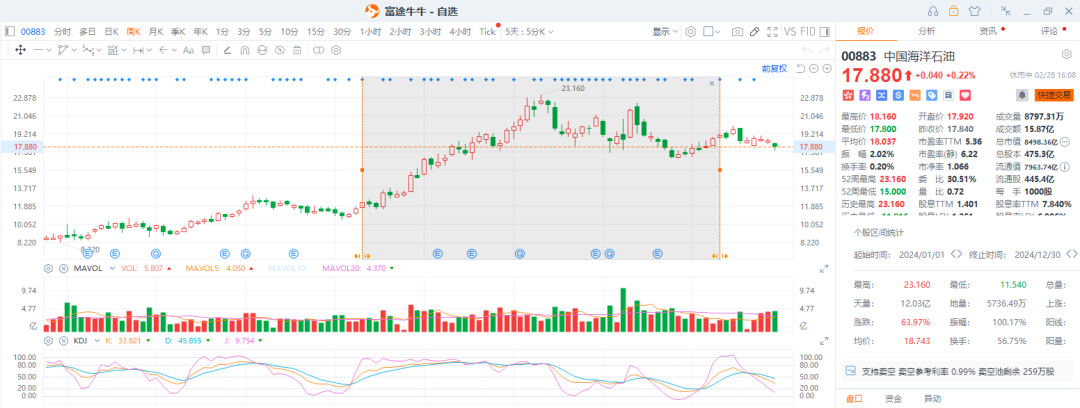Click the overlapping circles sync icon
Image resolution: width=1080 pixels, height=408 pixels.
pyautogui.click(x=318, y=50)
